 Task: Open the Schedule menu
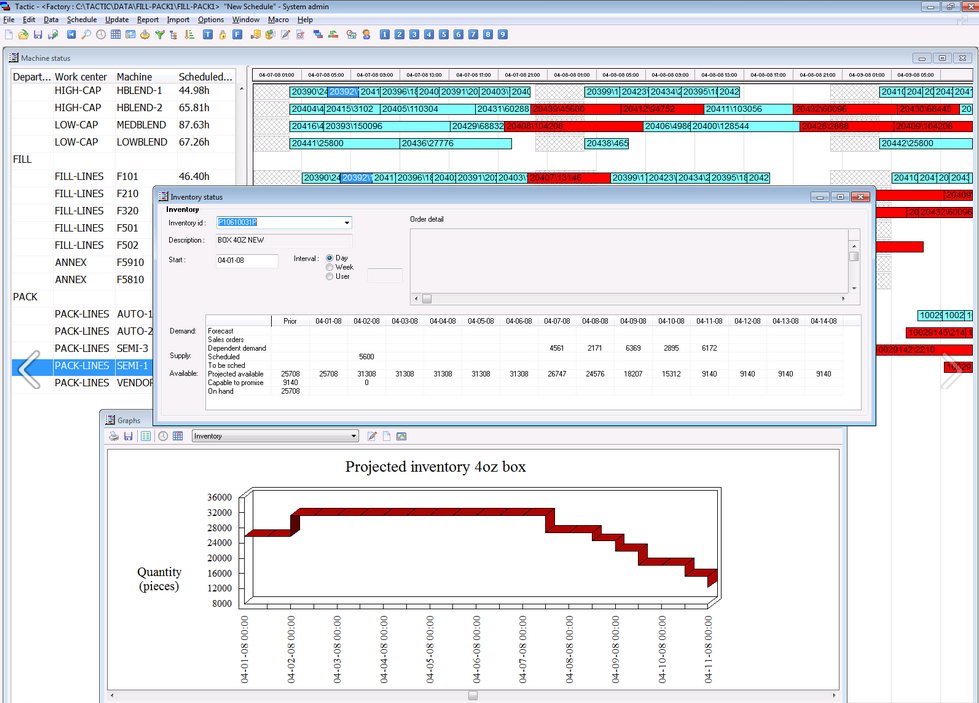(x=82, y=19)
